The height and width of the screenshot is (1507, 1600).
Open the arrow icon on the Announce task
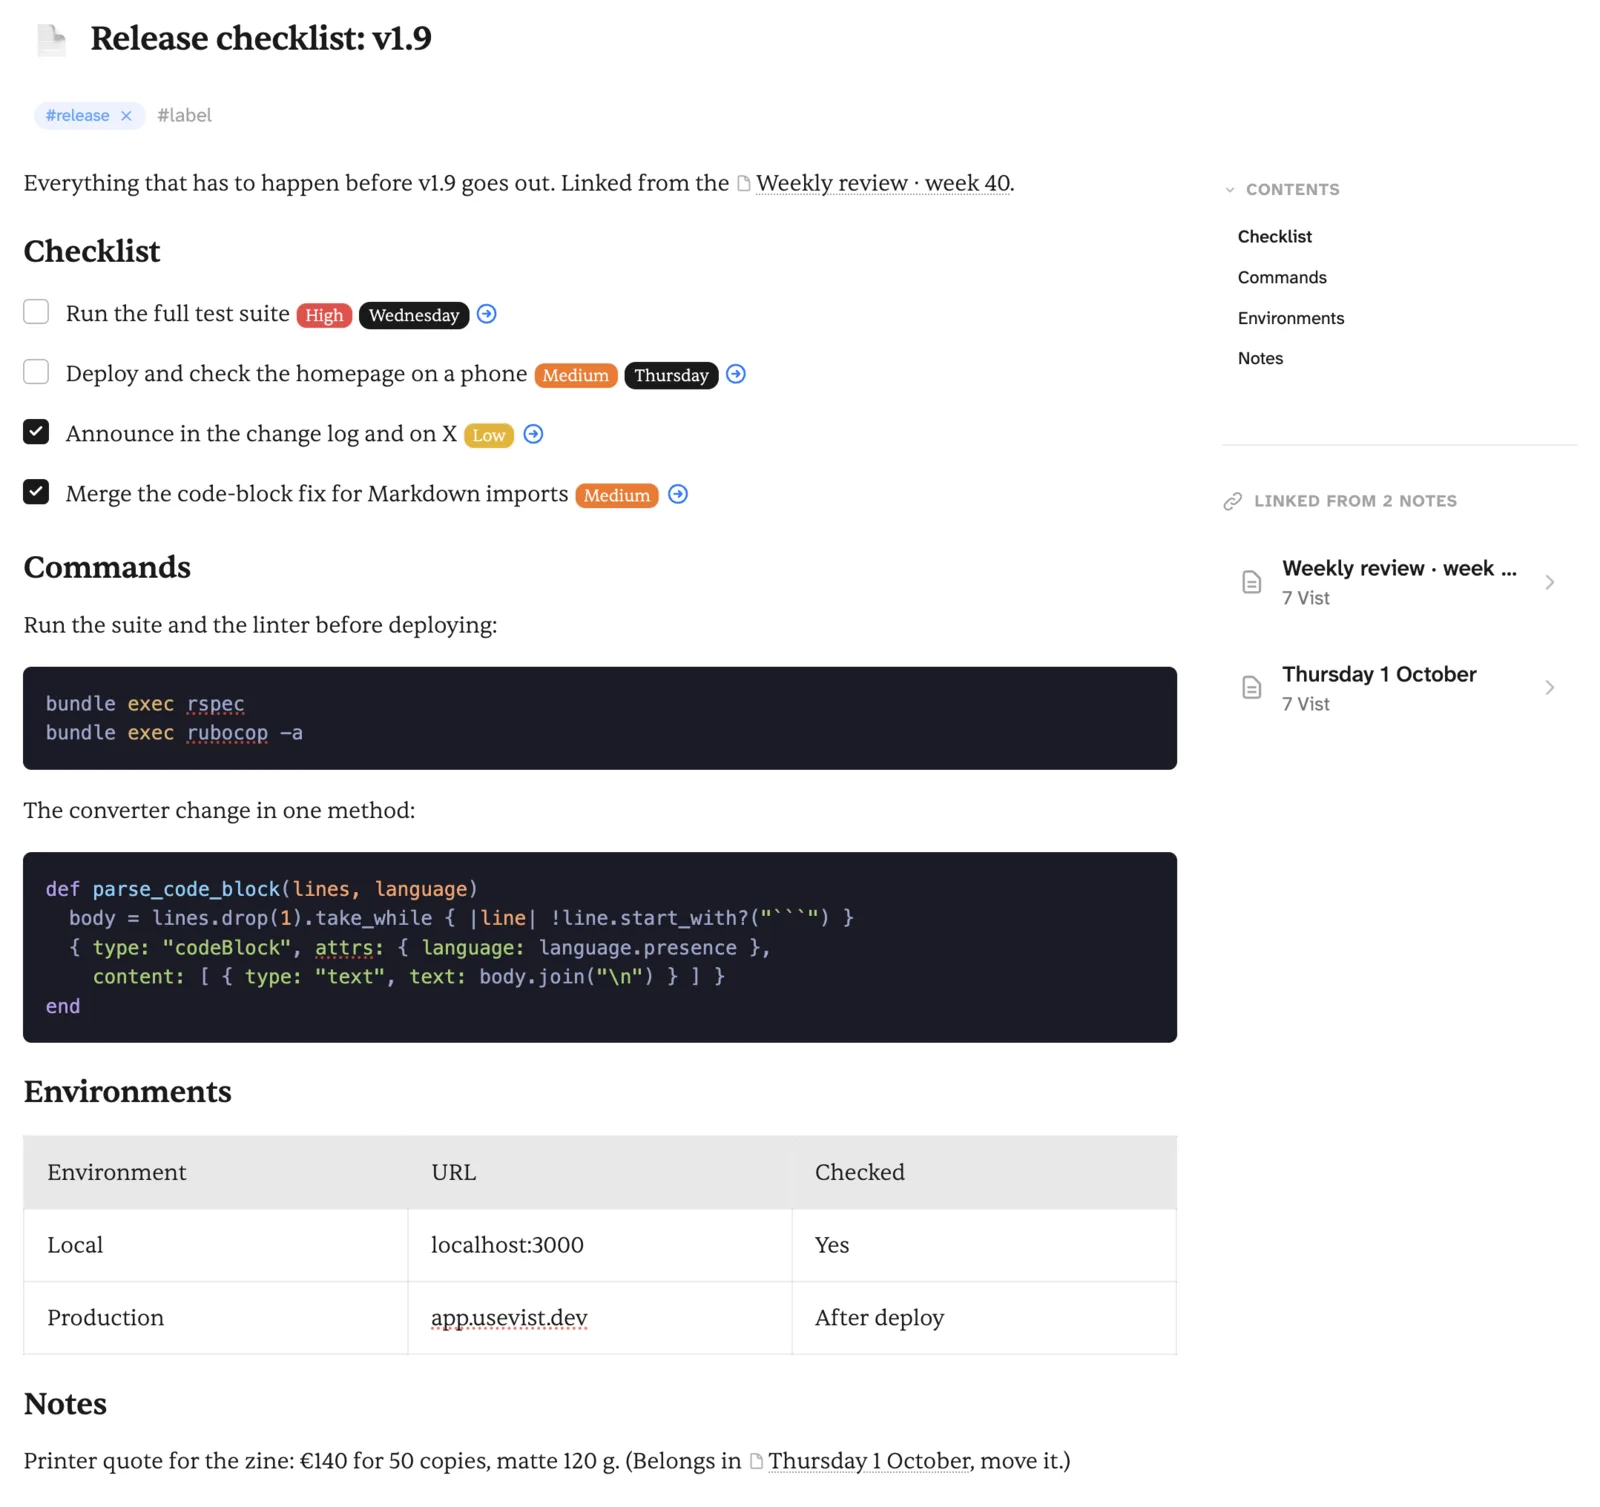[534, 434]
